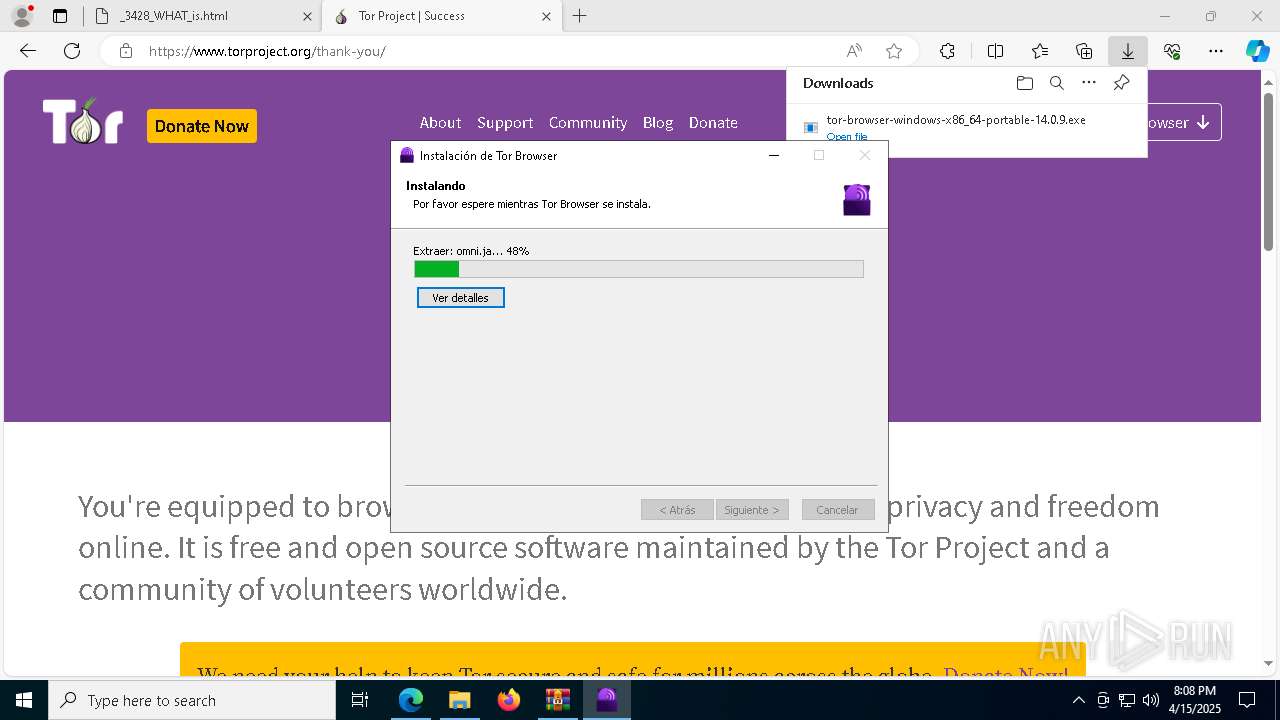View site information lock icon
This screenshot has height=720, width=1280.
(126, 51)
